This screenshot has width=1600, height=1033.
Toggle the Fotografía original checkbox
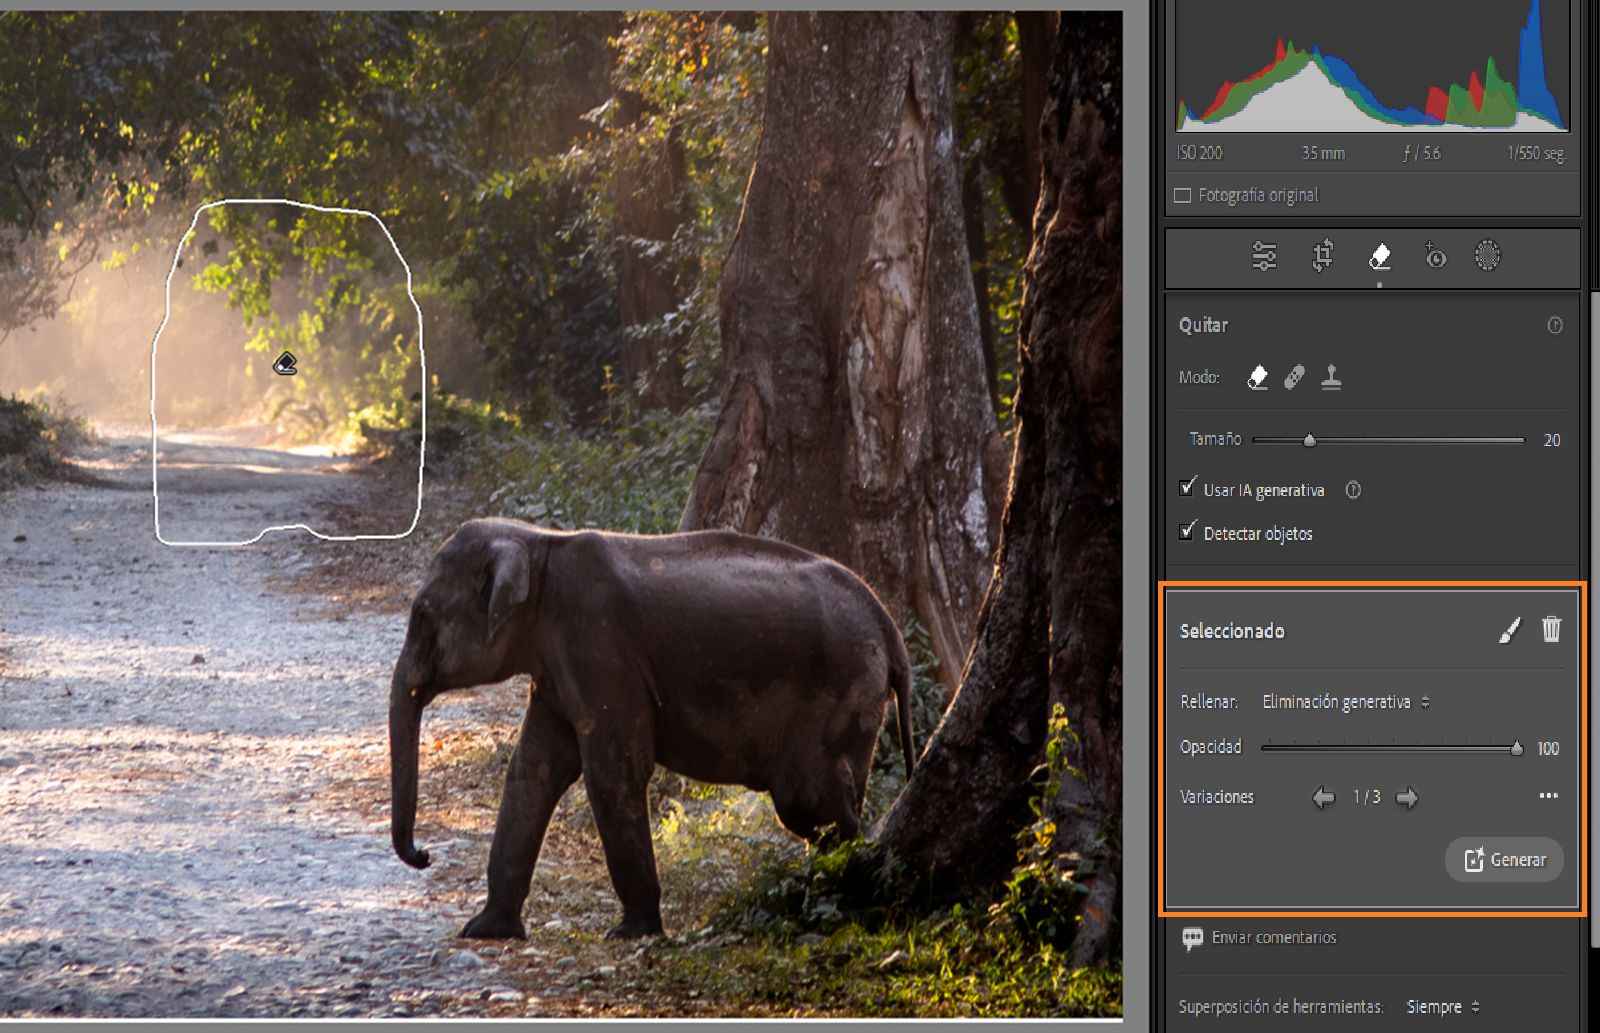click(x=1183, y=195)
